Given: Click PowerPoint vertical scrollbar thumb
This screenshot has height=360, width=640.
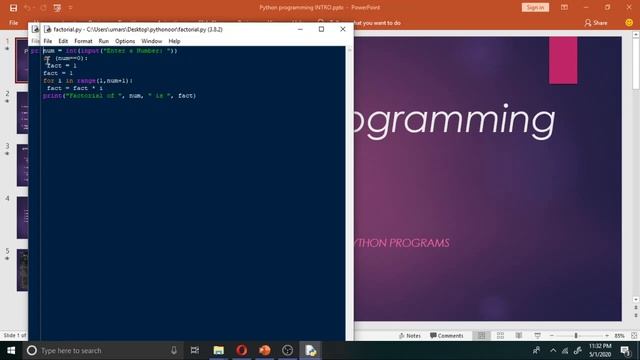Looking at the screenshot, I should point(636,64).
